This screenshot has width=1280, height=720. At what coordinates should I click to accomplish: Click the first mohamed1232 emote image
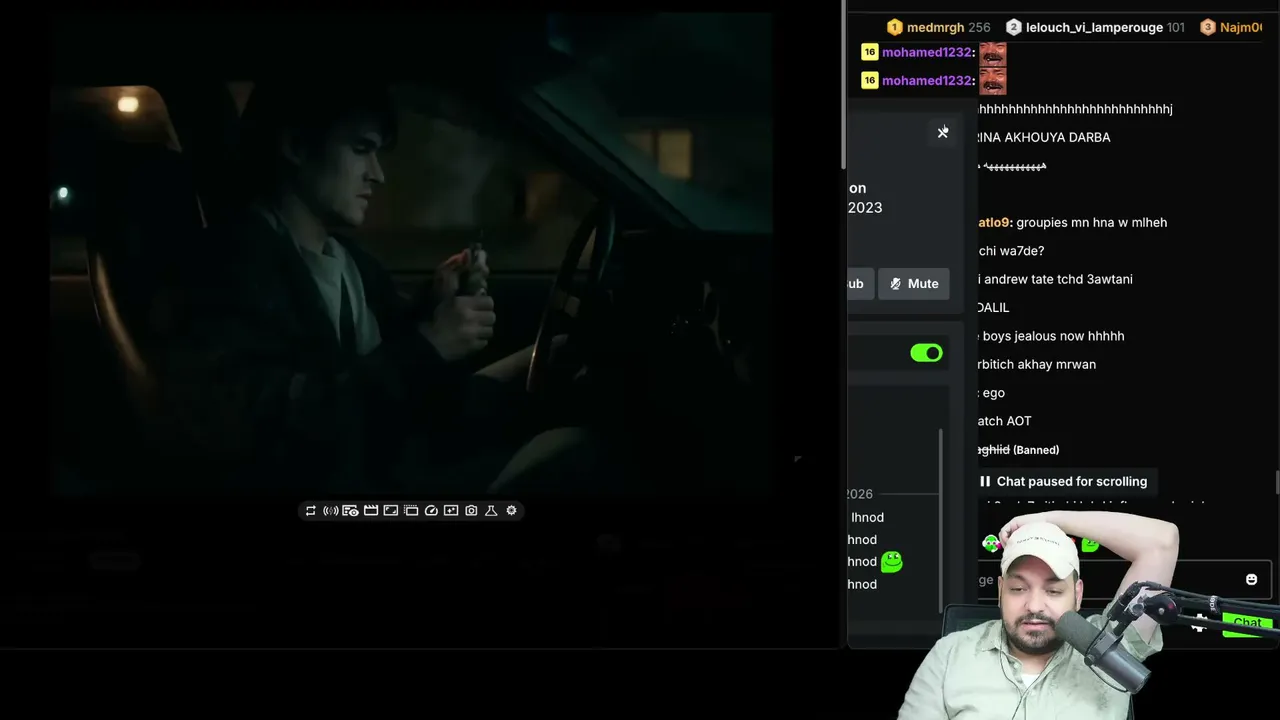click(x=993, y=53)
